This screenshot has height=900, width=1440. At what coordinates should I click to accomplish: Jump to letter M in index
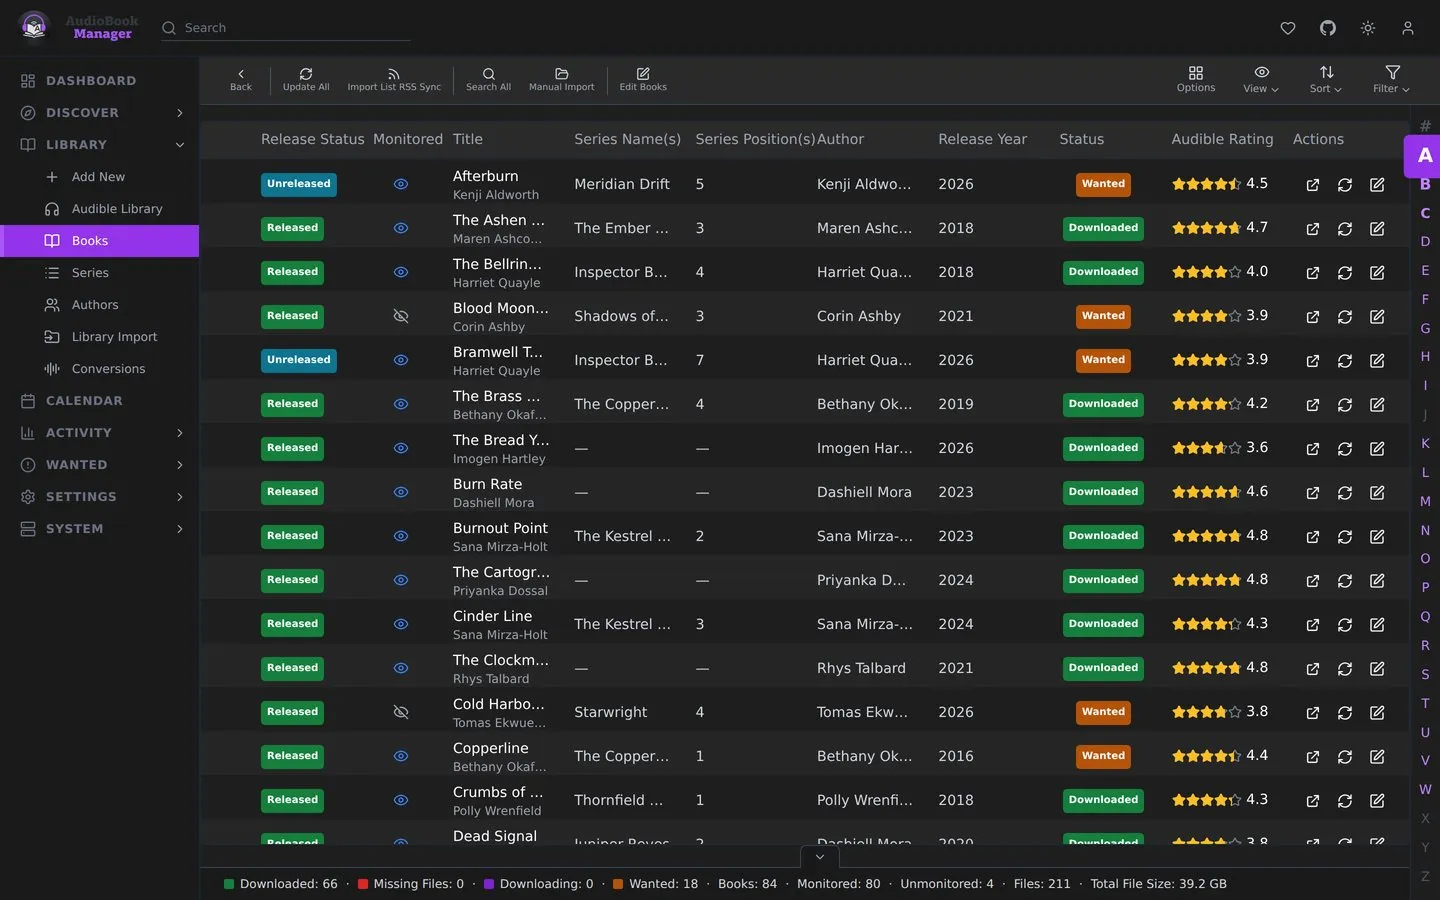1425,501
